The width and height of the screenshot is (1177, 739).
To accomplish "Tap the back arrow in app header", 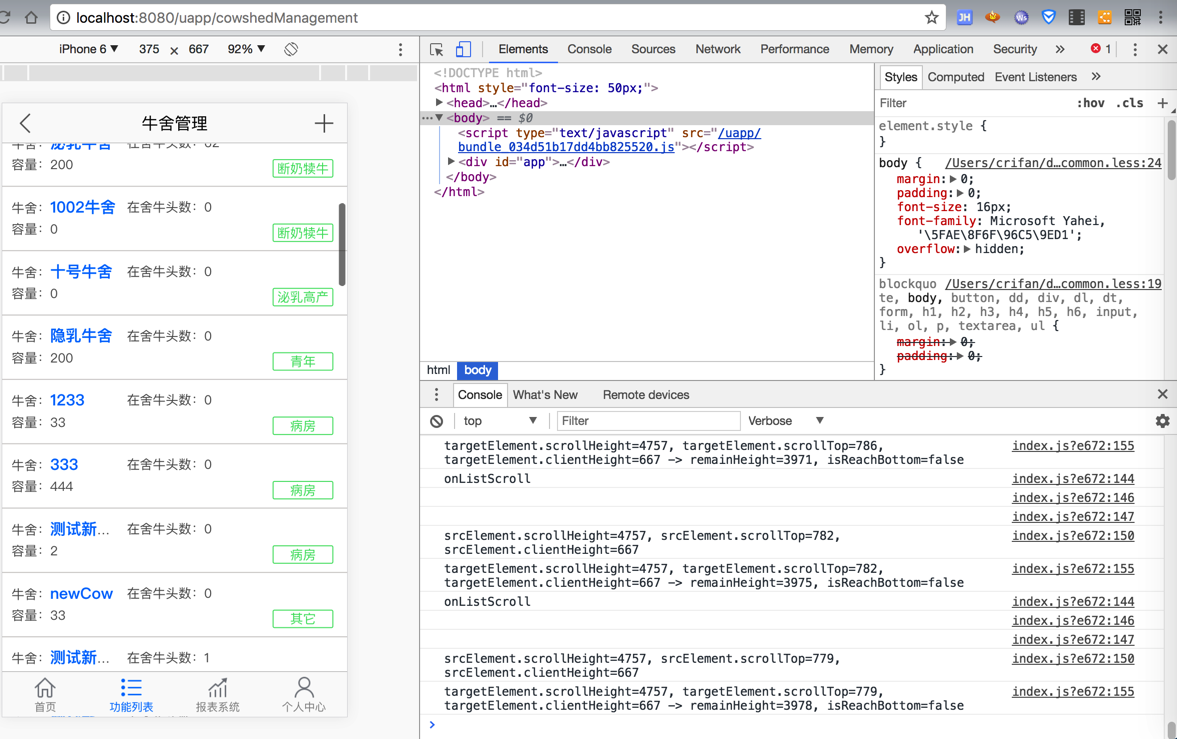I will (x=26, y=123).
